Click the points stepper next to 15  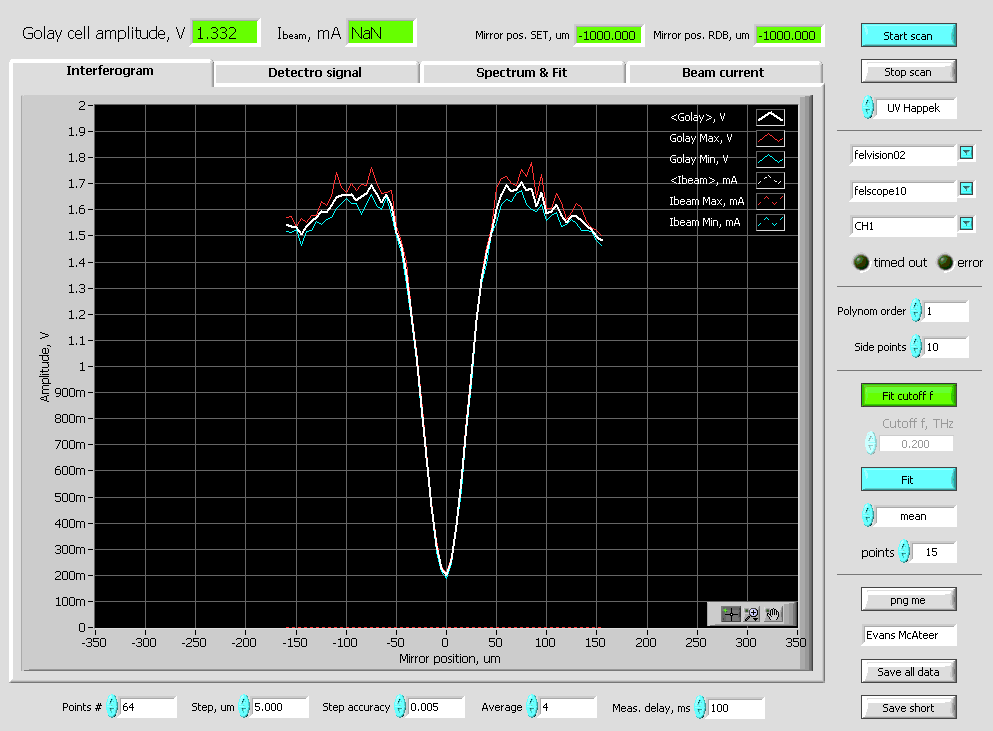click(904, 552)
